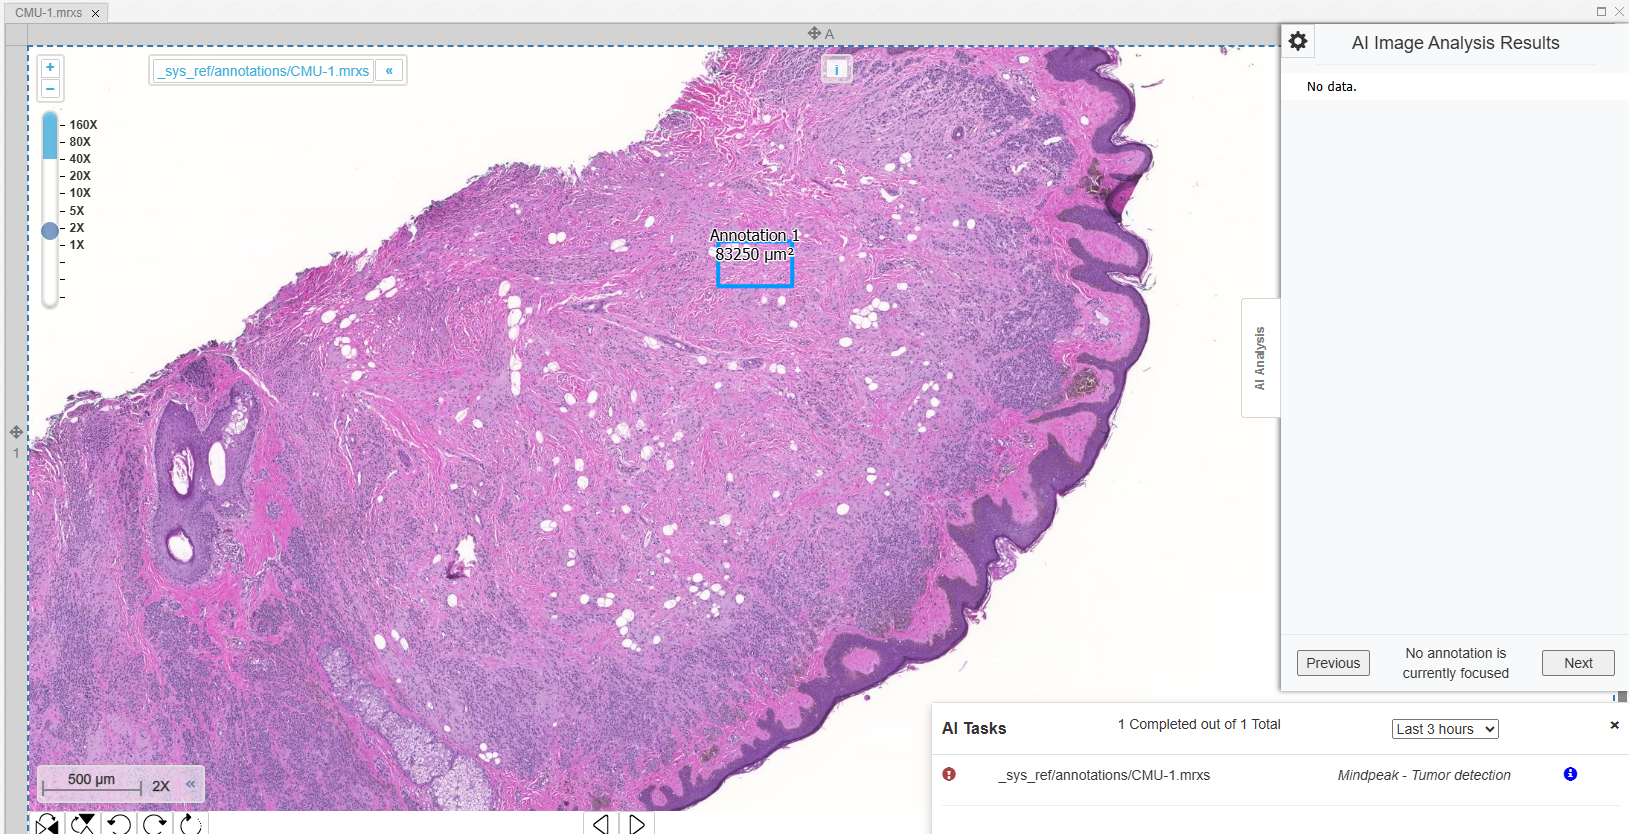Collapse the slide name label
The image size is (1629, 834).
click(x=389, y=71)
